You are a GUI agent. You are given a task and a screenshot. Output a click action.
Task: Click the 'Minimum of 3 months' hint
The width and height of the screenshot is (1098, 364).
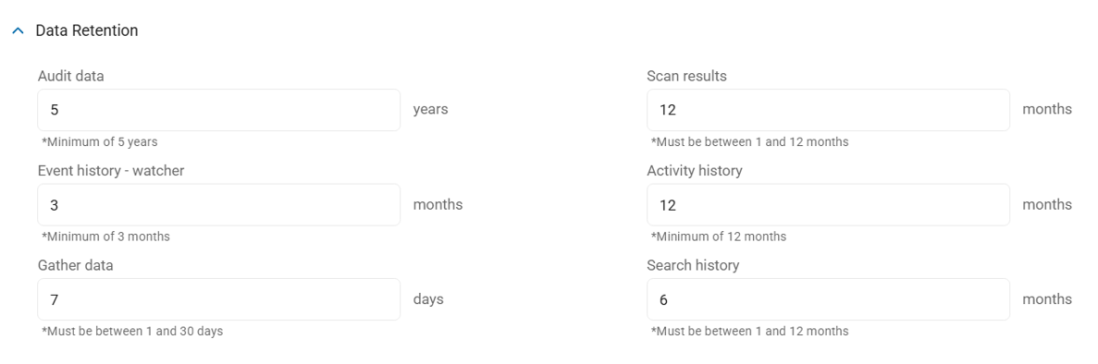tap(106, 237)
